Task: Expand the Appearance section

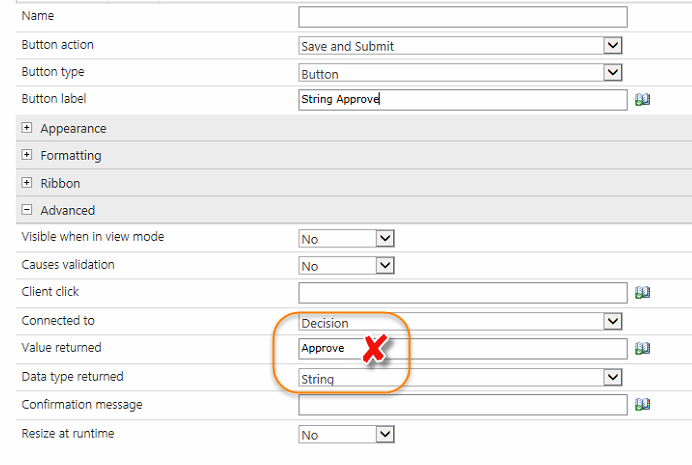Action: (x=26, y=129)
